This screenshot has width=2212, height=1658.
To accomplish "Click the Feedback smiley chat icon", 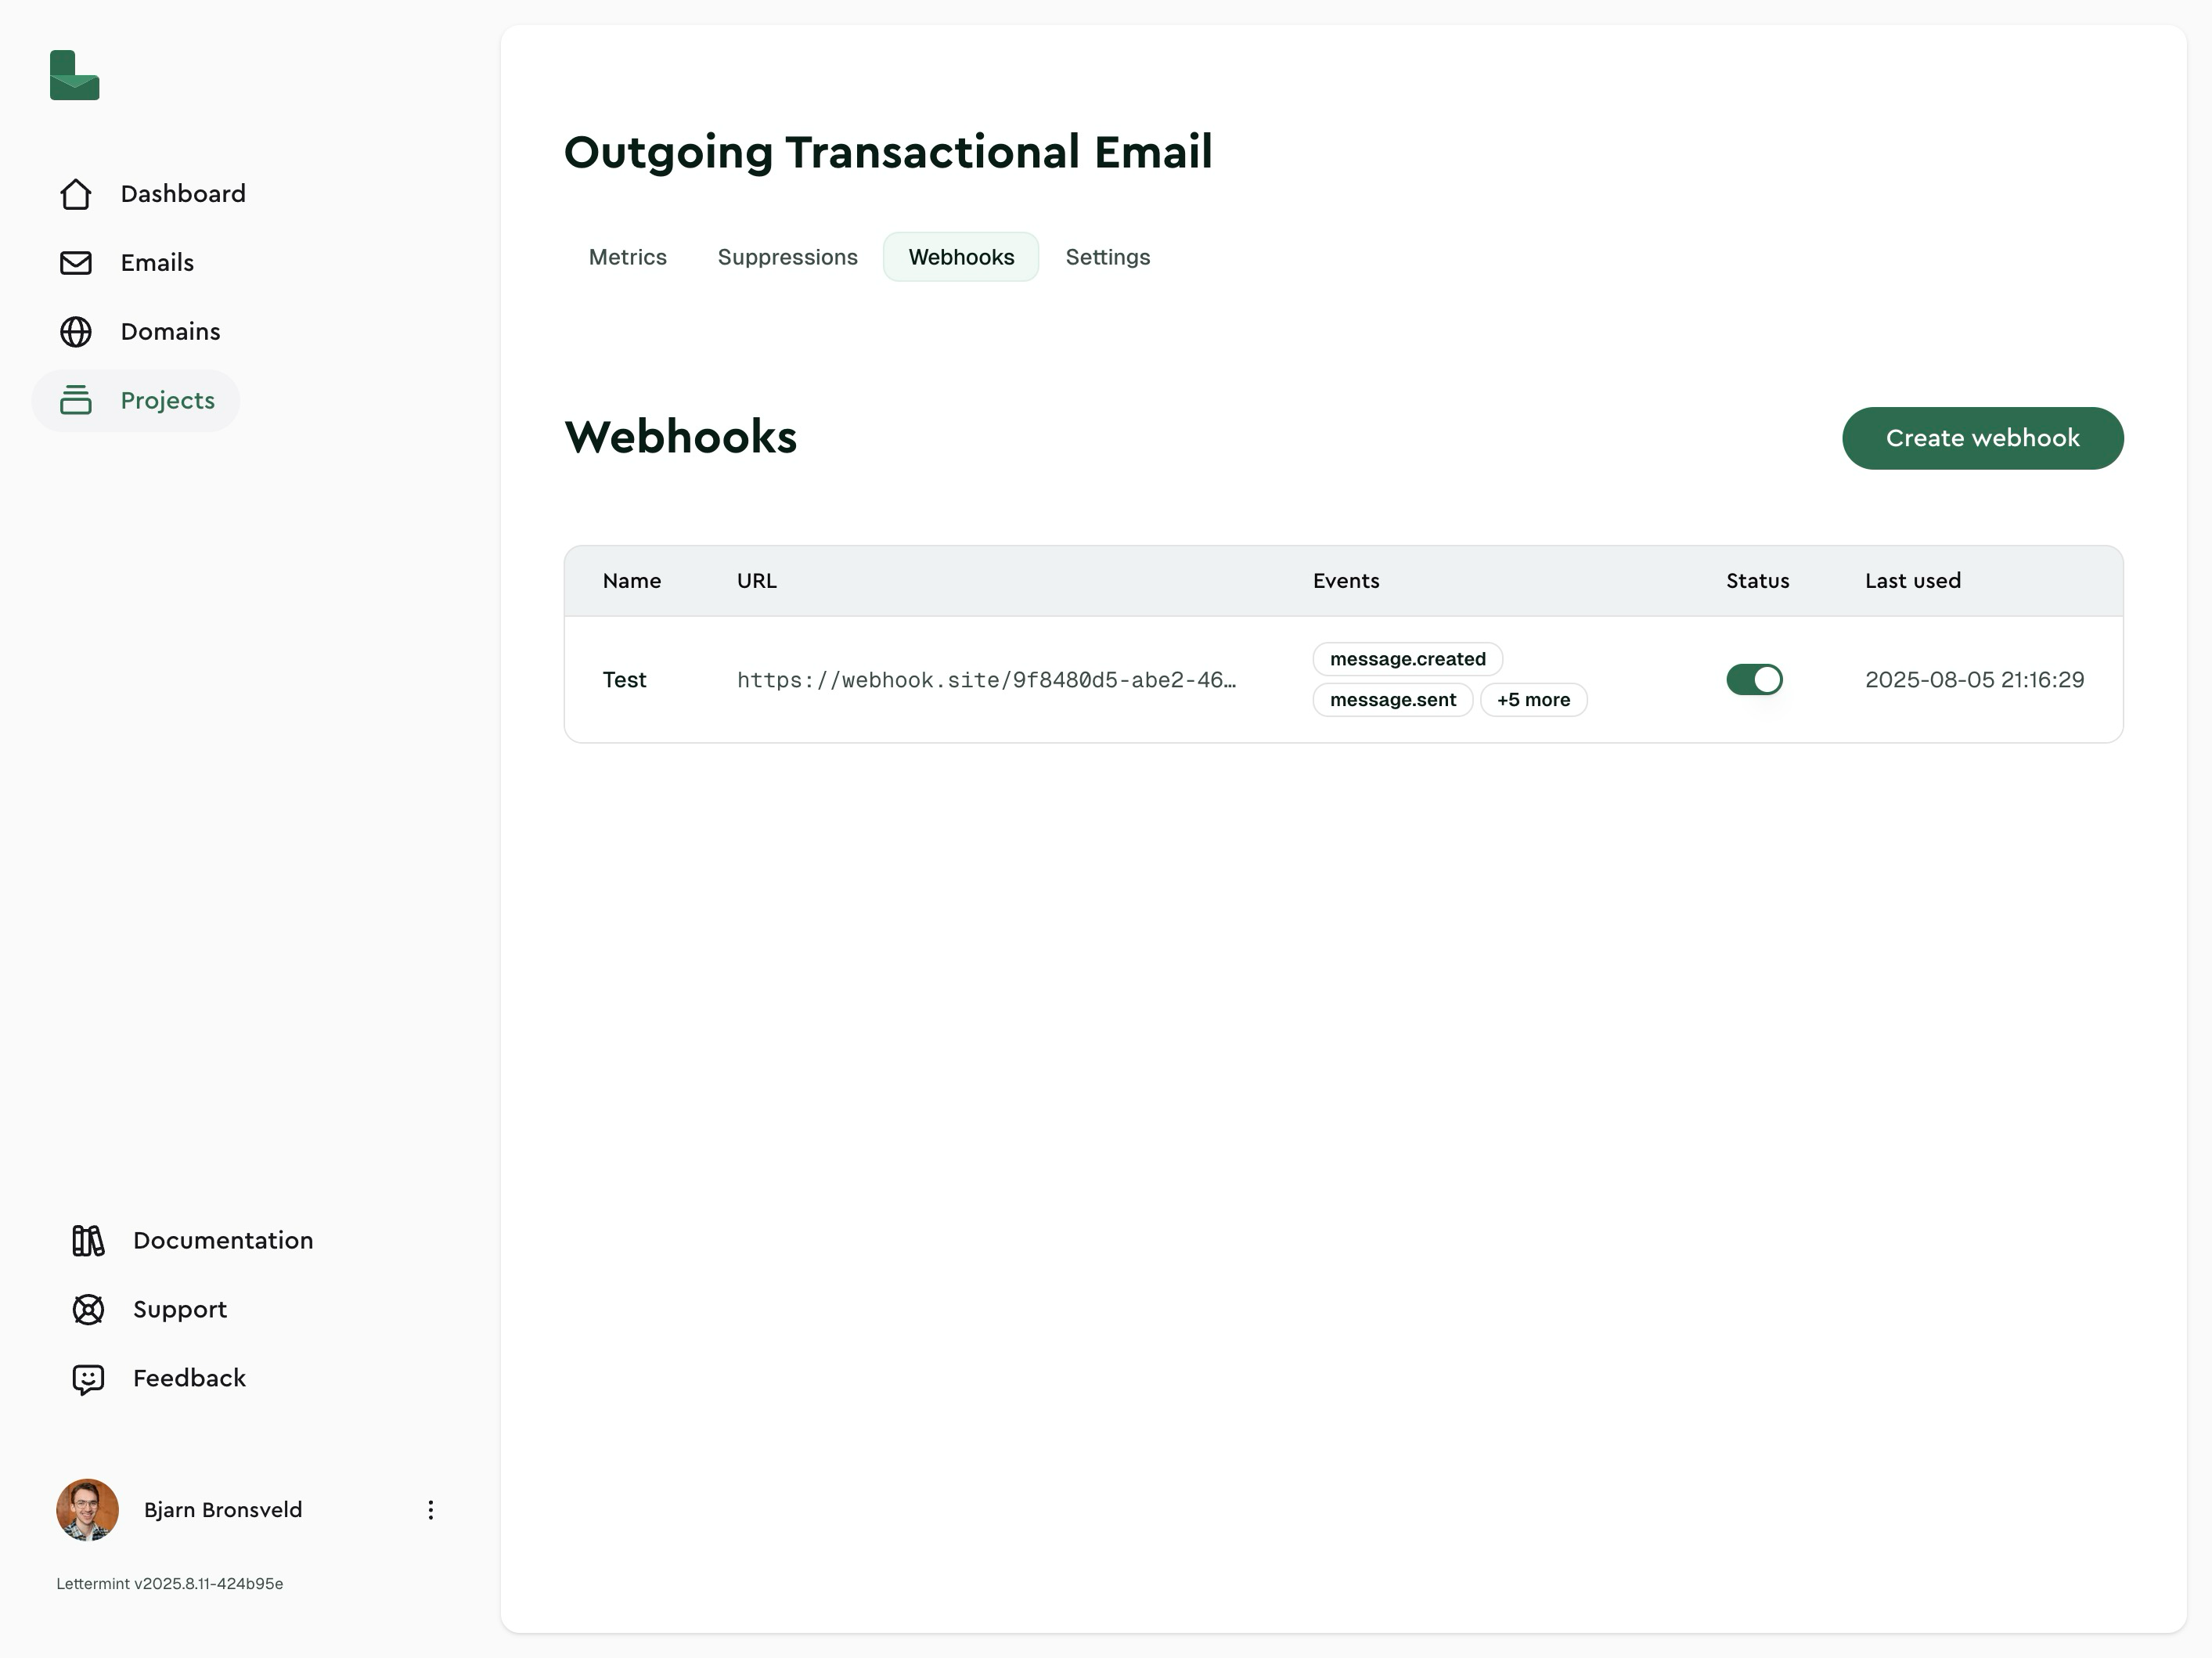I will click(x=88, y=1379).
